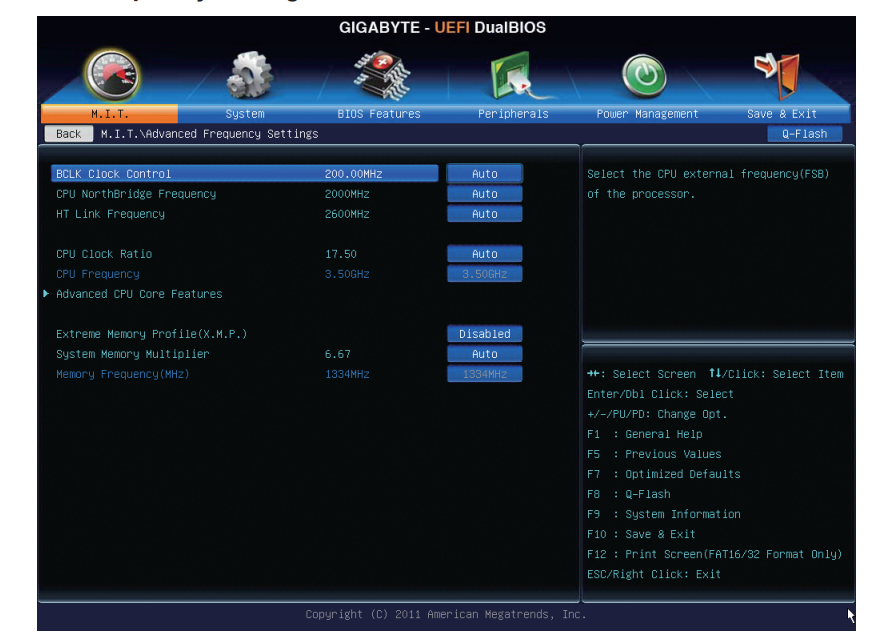Screen dimensions: 871x639
Task: Click the F5 Previous Values hint
Action: click(x=654, y=454)
